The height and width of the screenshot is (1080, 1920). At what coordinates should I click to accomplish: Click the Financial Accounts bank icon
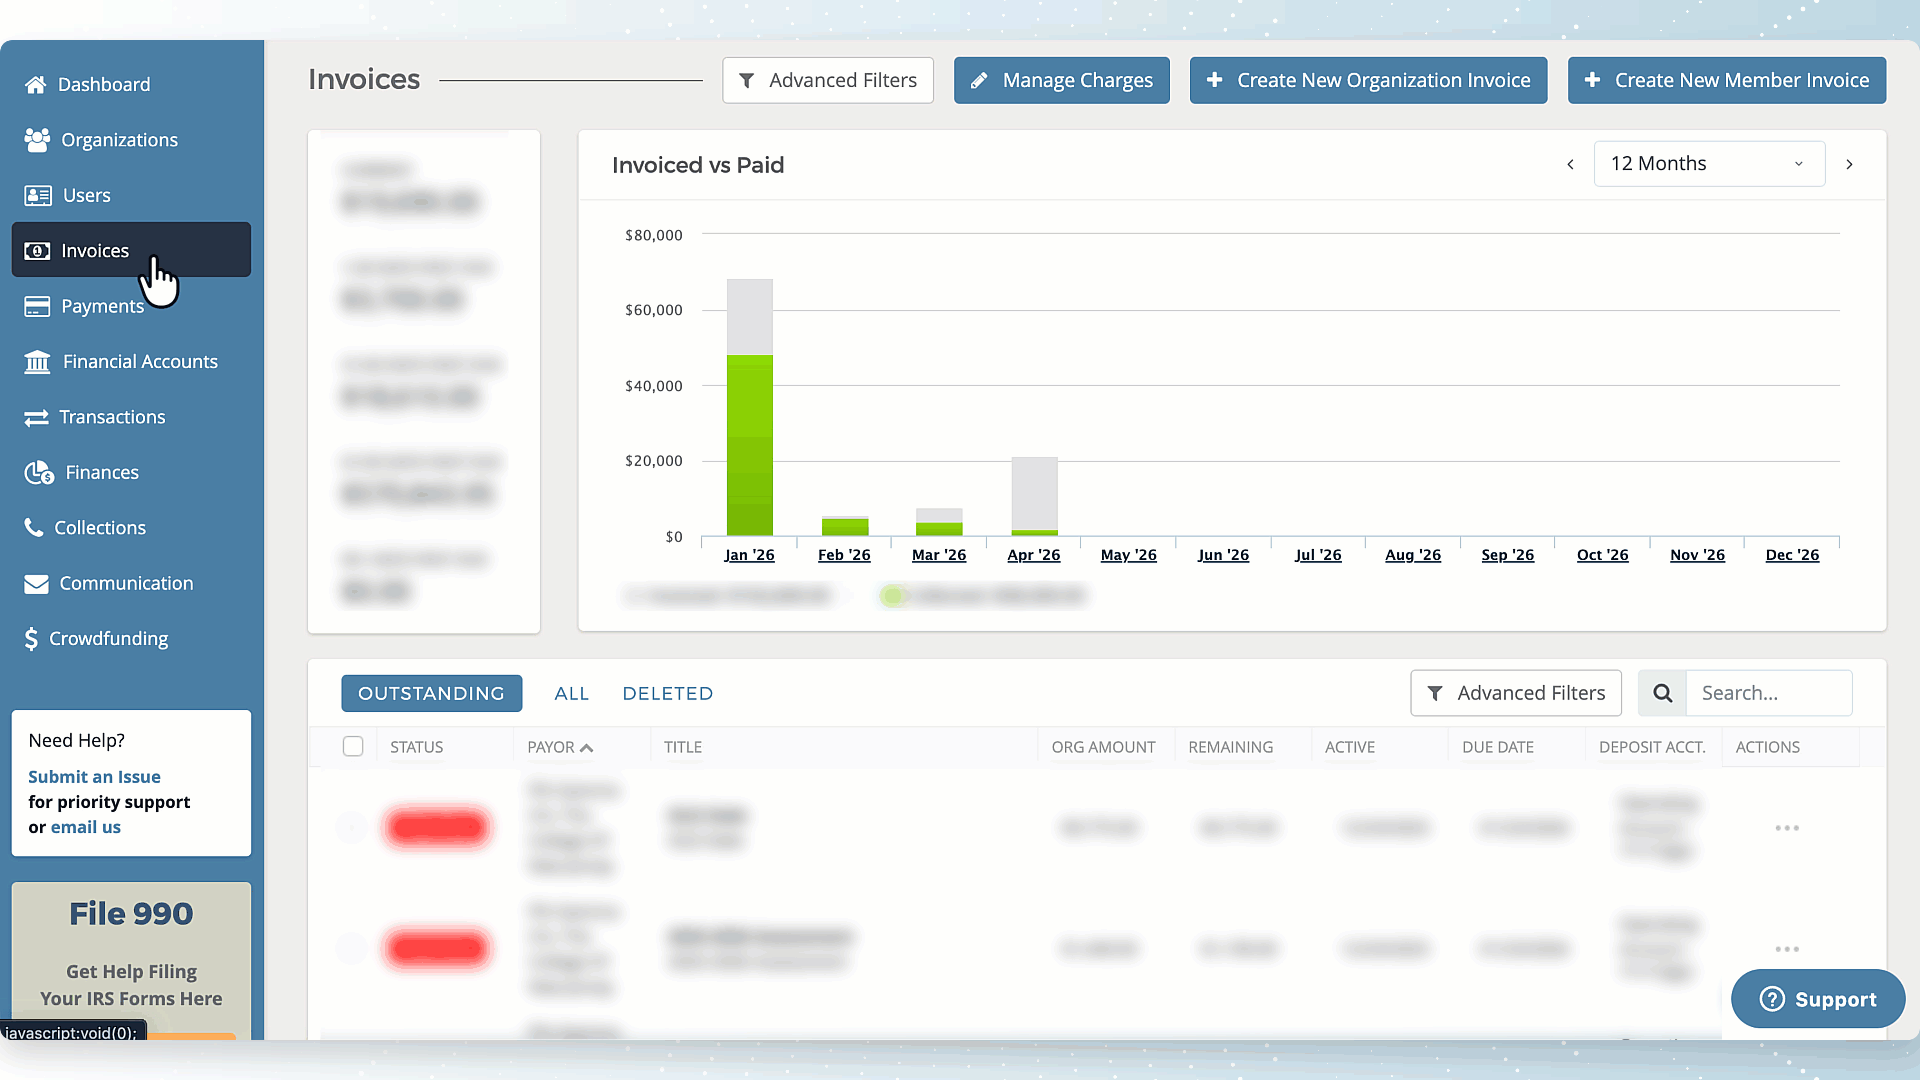pyautogui.click(x=37, y=362)
